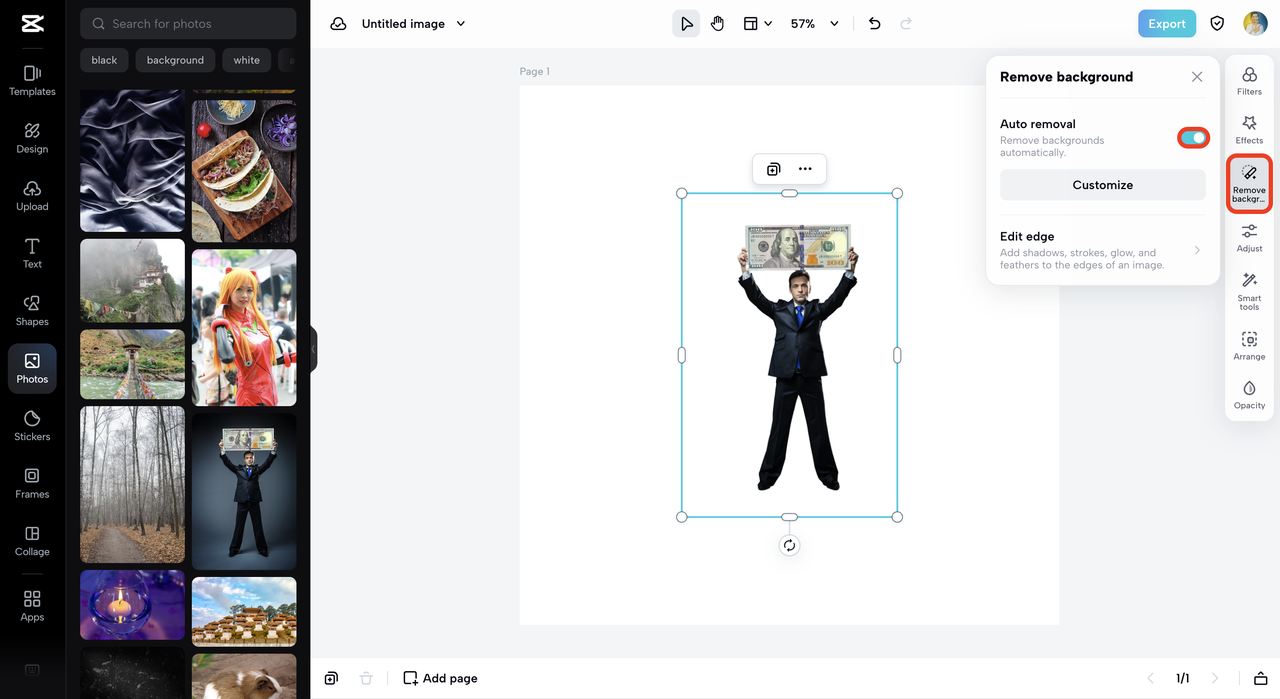The width and height of the screenshot is (1280, 699).
Task: Open more options on floating toolbar
Action: pyautogui.click(x=805, y=170)
